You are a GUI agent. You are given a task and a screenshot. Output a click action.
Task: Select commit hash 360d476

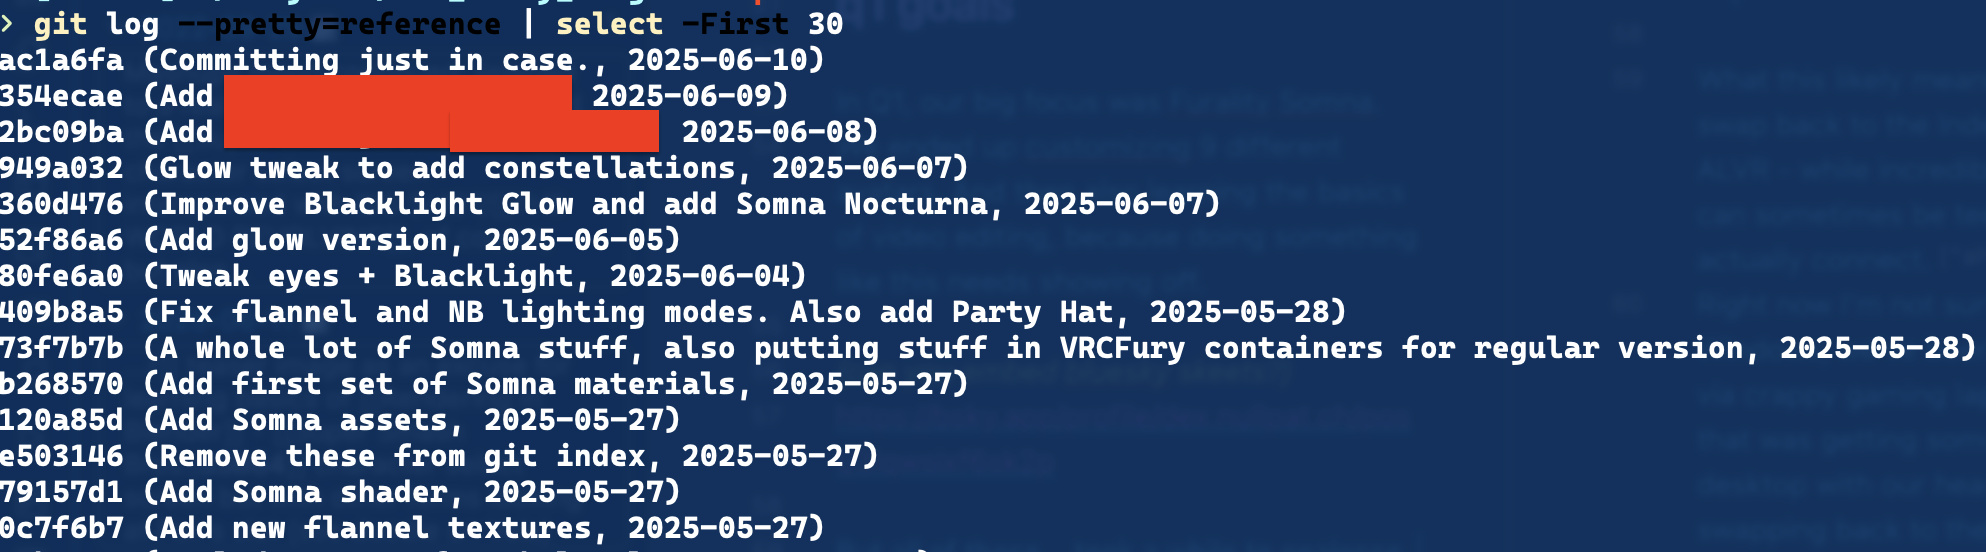click(x=62, y=204)
